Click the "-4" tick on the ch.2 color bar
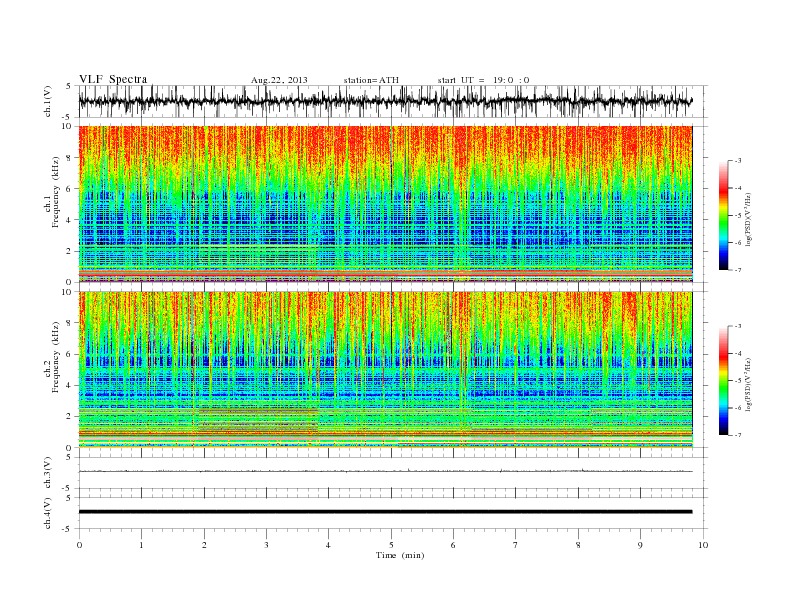This screenshot has height=612, width=792. click(x=738, y=353)
